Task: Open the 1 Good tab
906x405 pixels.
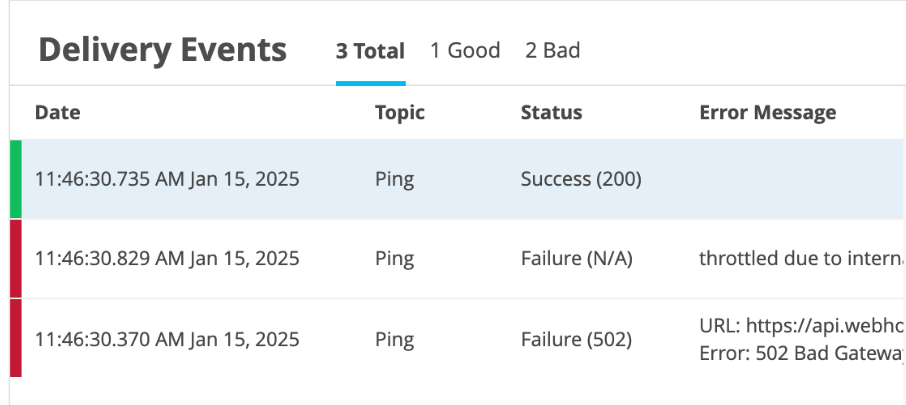Action: click(x=465, y=51)
